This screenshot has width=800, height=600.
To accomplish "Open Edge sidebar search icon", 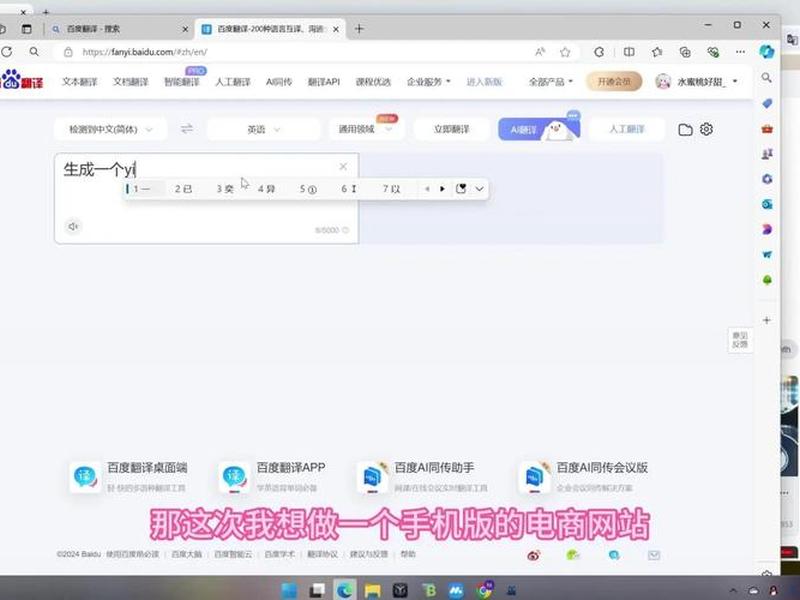I will [x=766, y=78].
